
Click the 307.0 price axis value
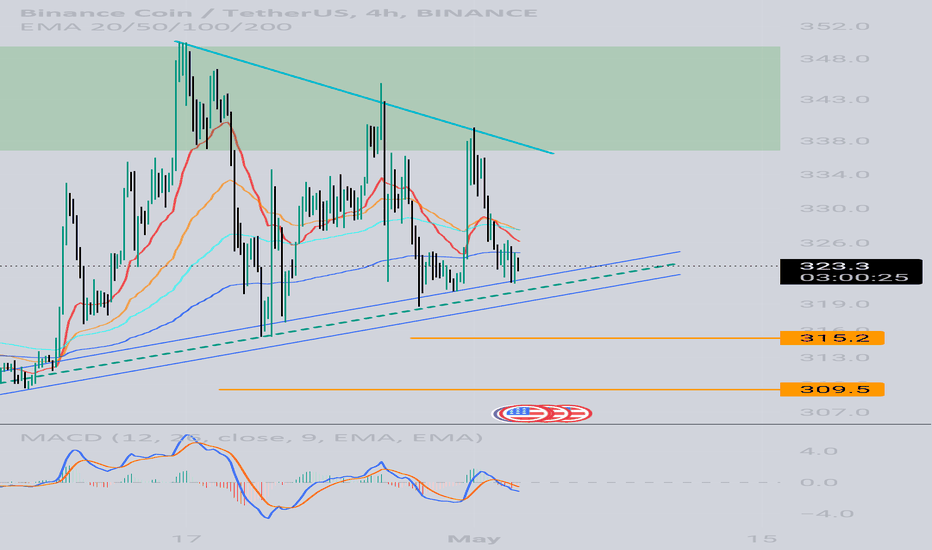835,413
